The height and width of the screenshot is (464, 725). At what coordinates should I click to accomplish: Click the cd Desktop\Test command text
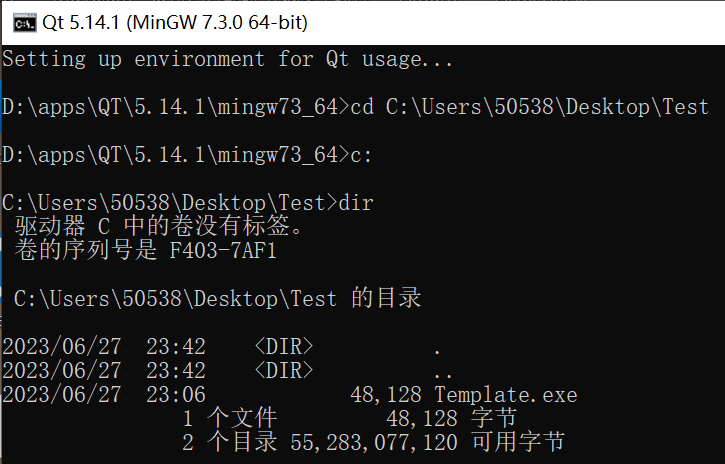(529, 107)
